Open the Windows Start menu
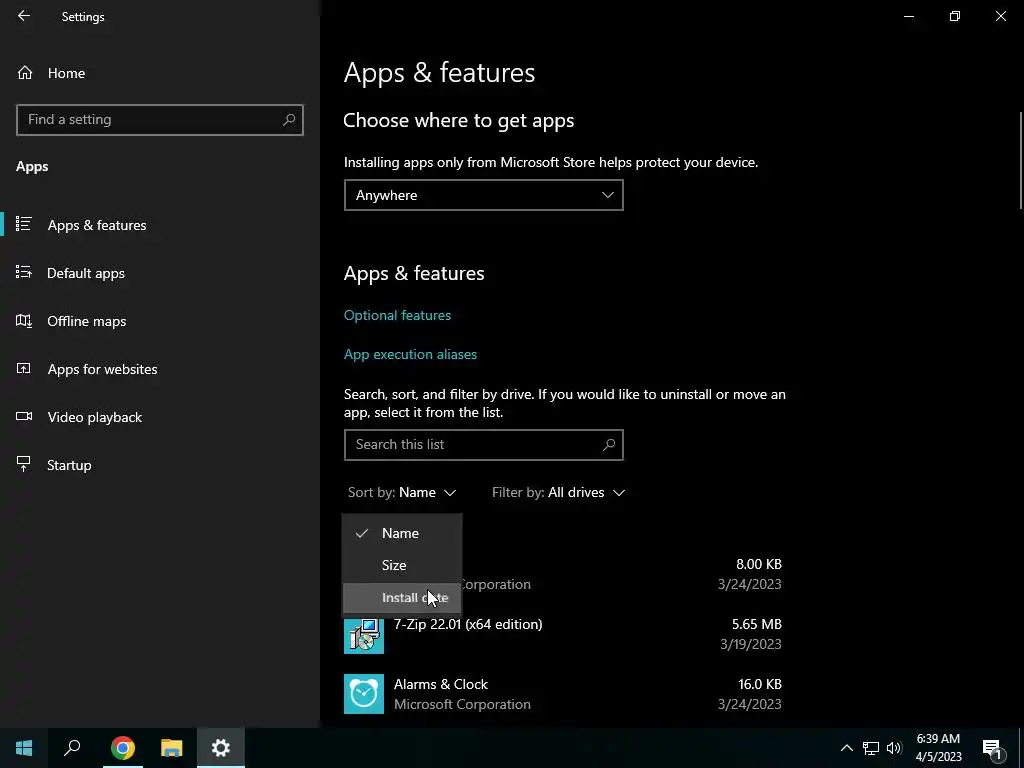This screenshot has width=1024, height=768. pyautogui.click(x=24, y=748)
